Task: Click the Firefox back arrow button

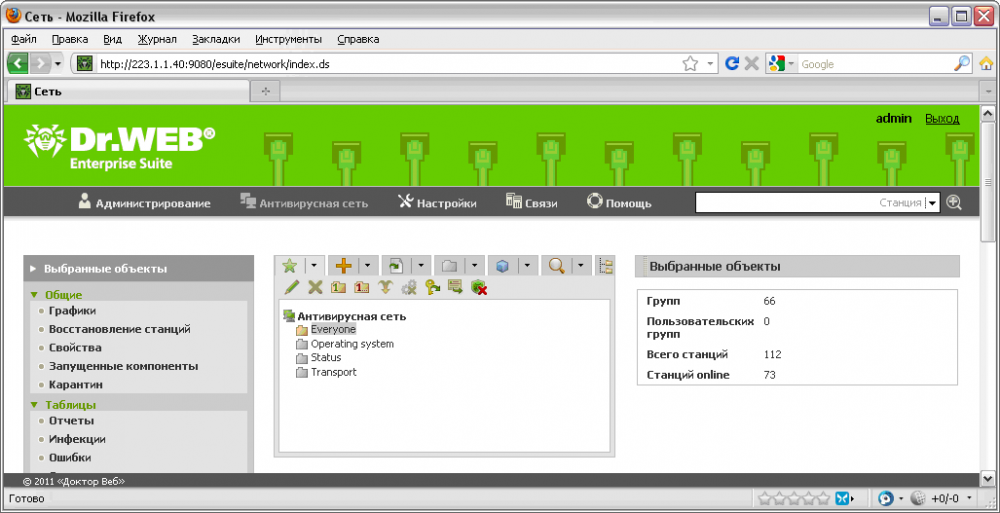Action: pyautogui.click(x=18, y=64)
